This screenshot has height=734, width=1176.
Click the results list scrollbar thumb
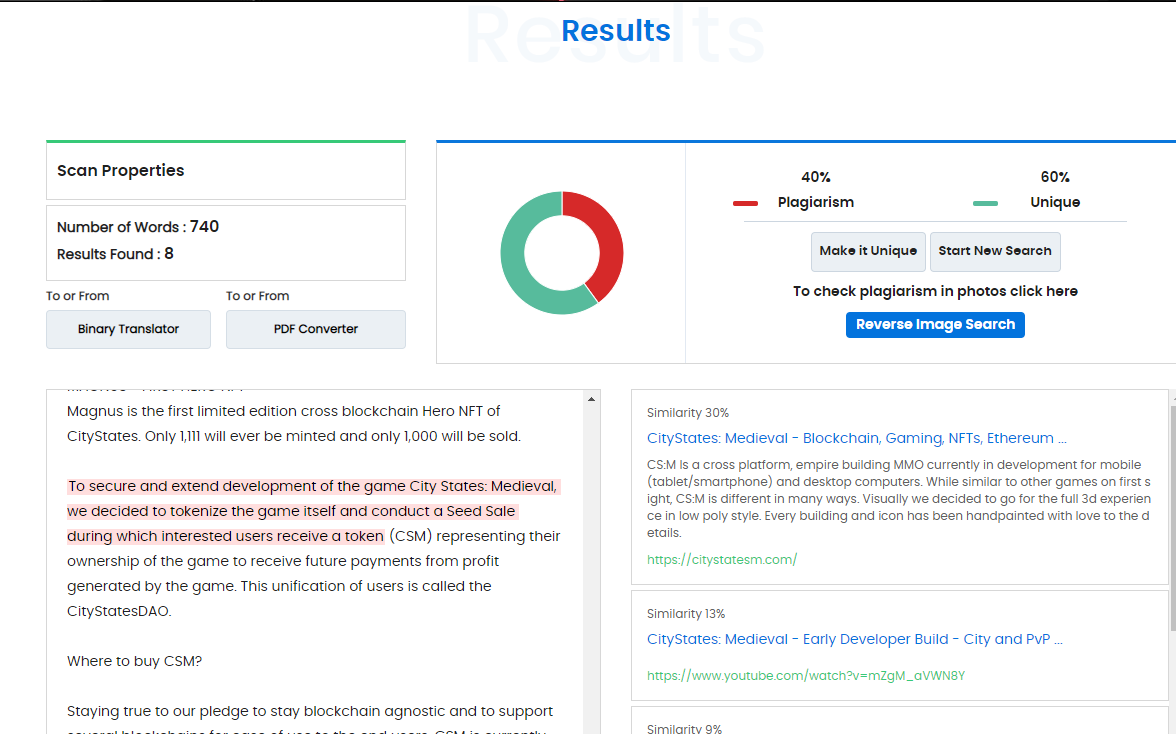coord(1173,517)
